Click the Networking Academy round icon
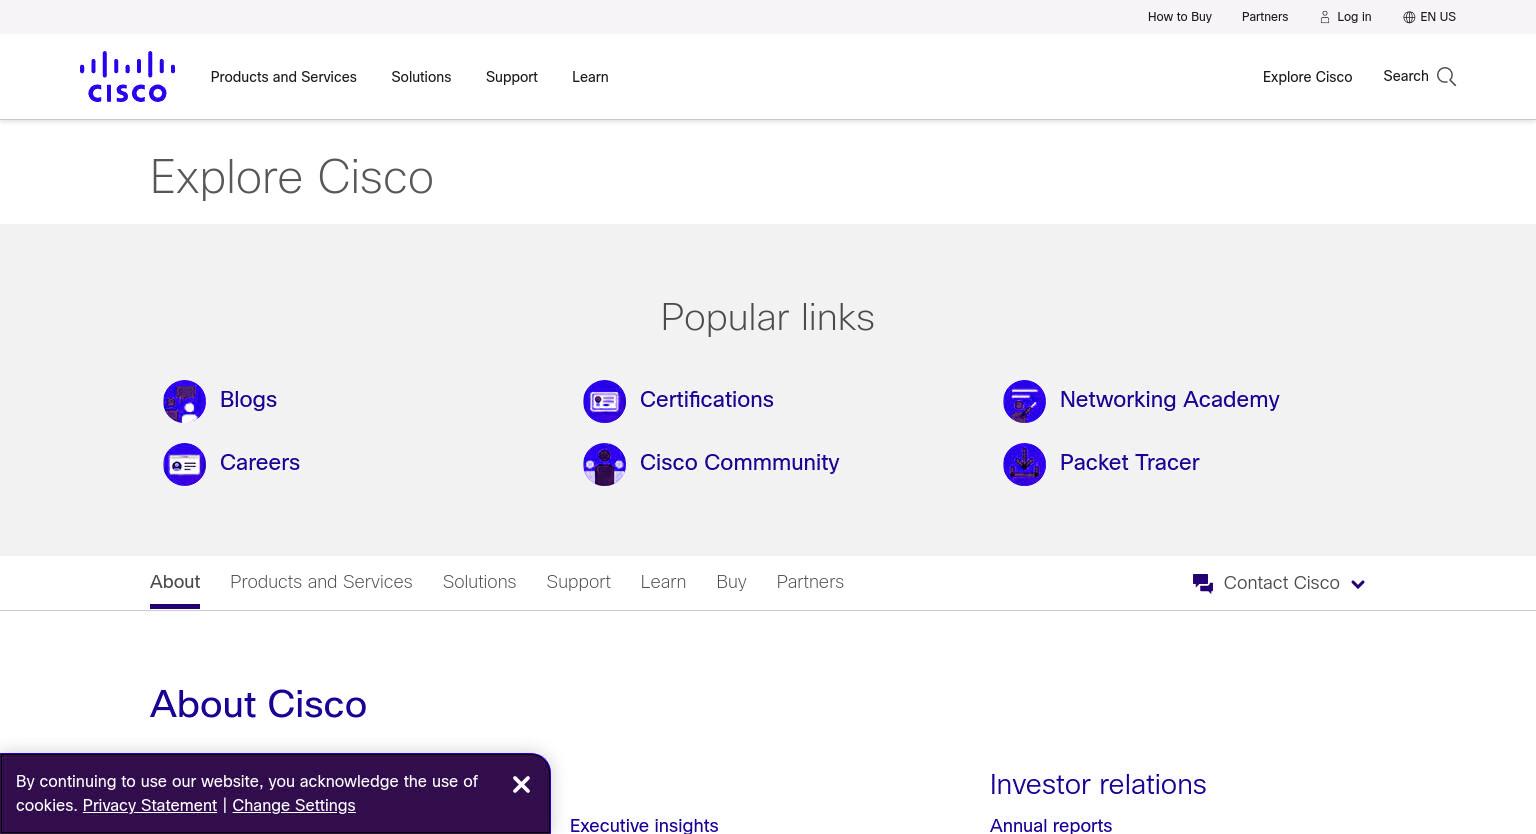 (1024, 401)
